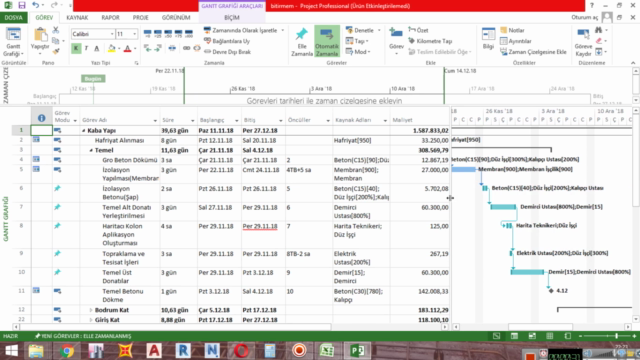This screenshot has width=640, height=360.
Task: Open the Gantt Grafiği view button
Action: click(x=13, y=42)
